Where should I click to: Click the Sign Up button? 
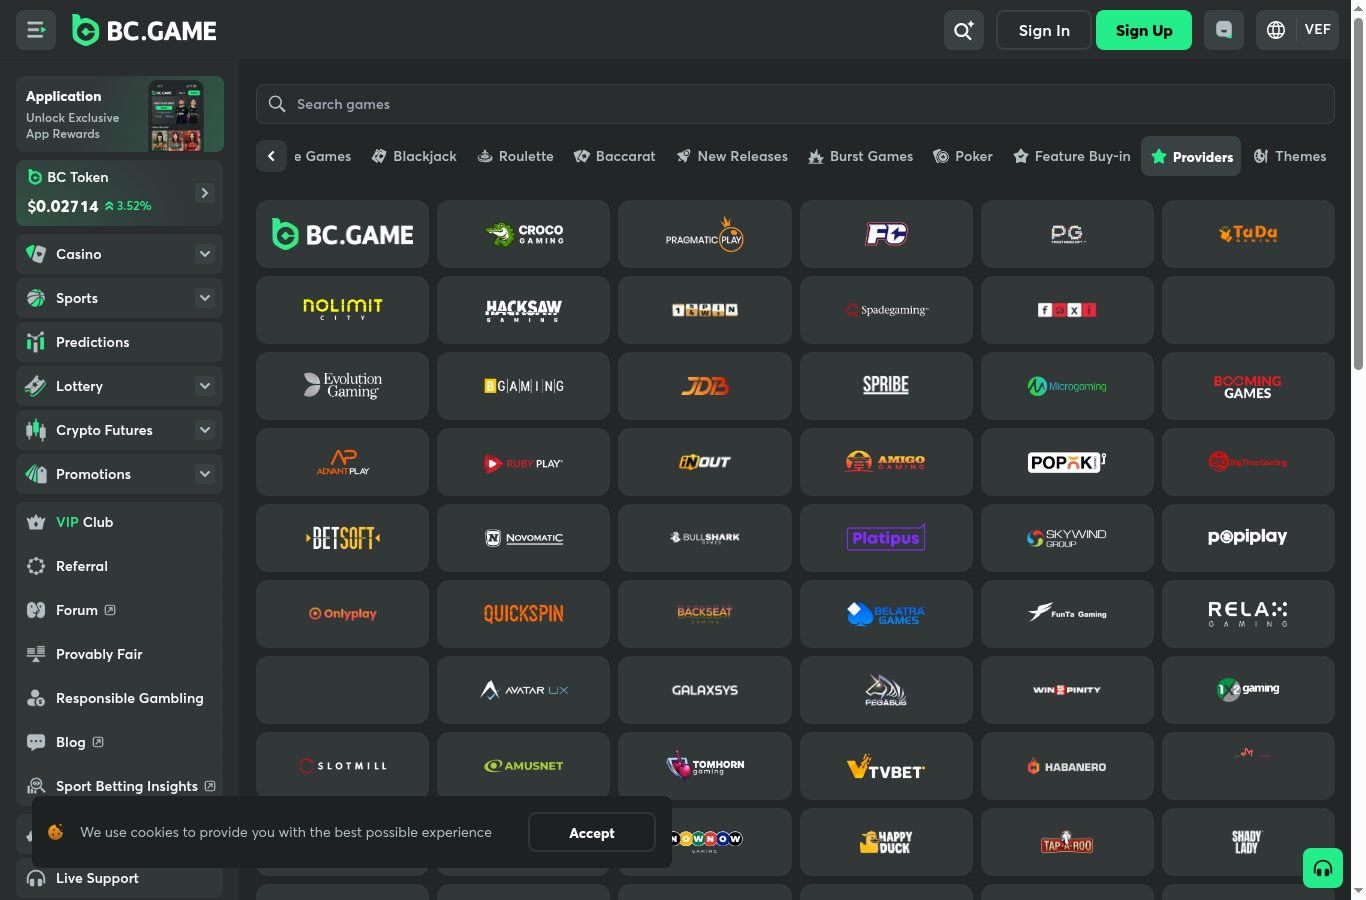point(1144,30)
